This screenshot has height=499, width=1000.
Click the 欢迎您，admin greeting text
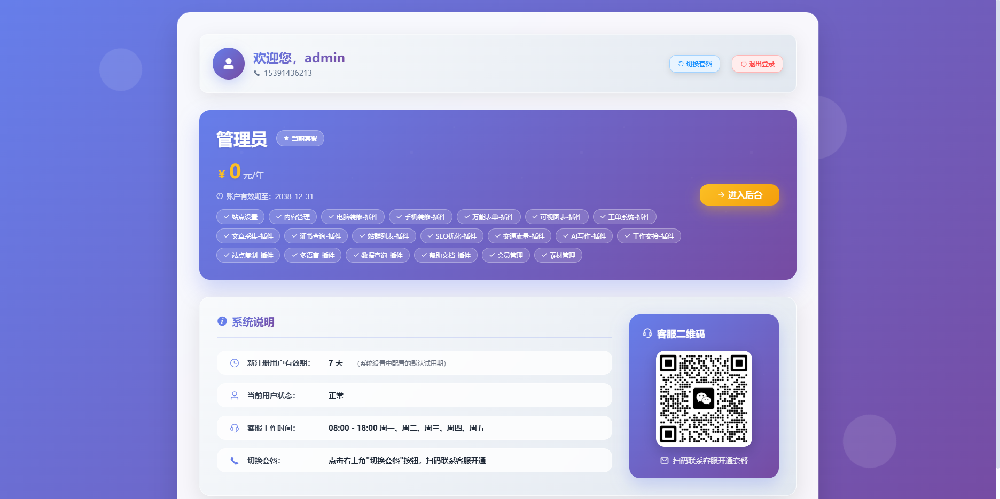(299, 57)
